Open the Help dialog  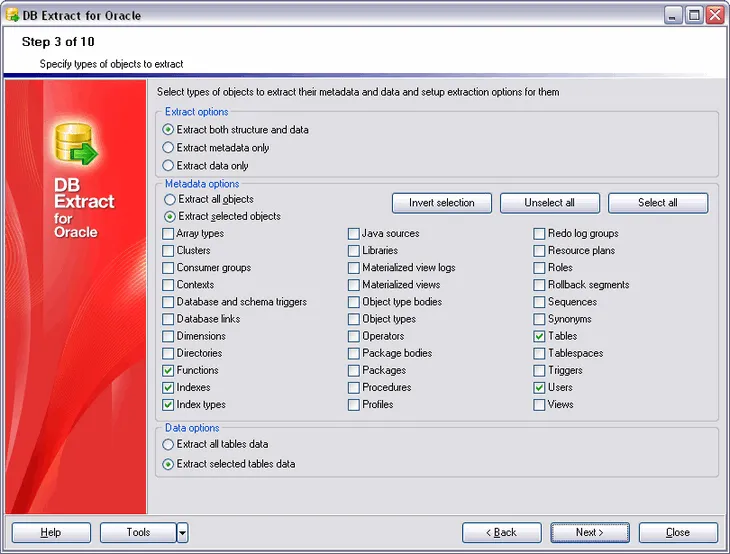pyautogui.click(x=51, y=532)
